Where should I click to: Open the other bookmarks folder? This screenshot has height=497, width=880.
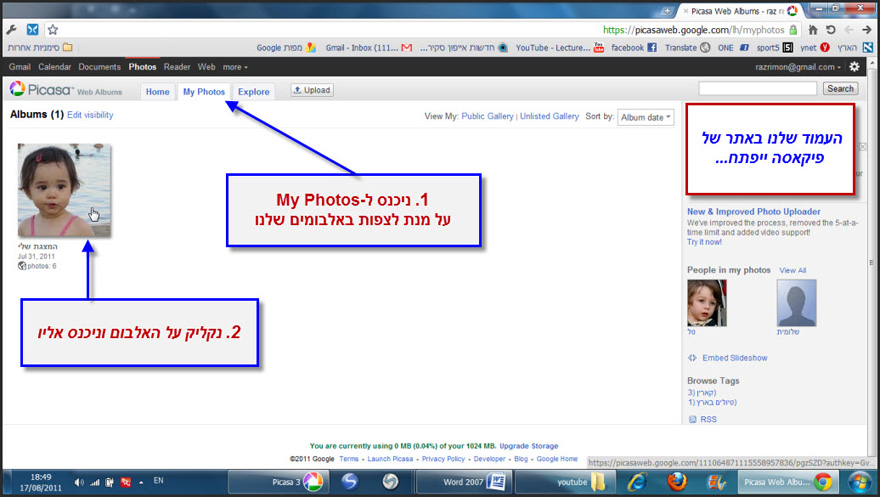[40, 48]
